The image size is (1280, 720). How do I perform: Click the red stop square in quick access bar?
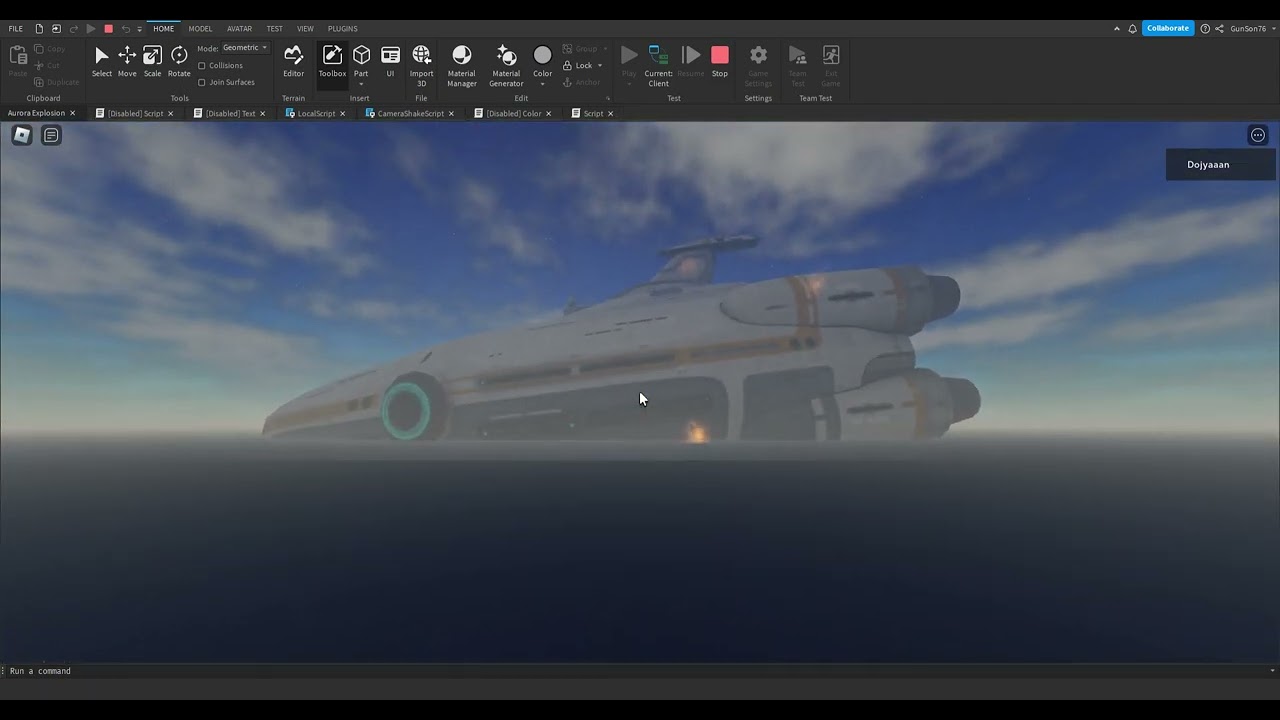pos(109,29)
